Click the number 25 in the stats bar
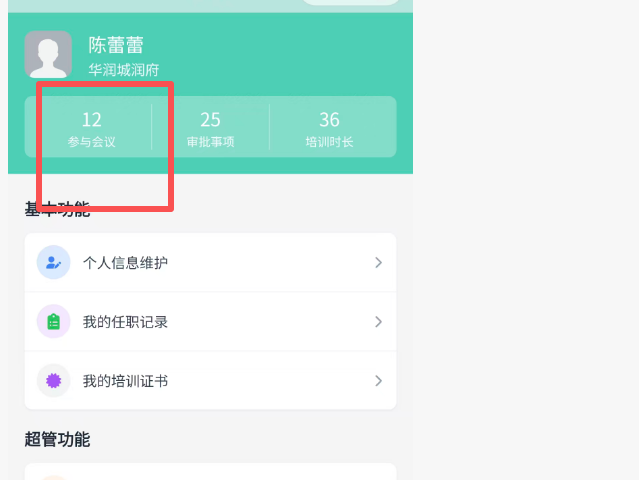Image resolution: width=639 pixels, height=480 pixels. point(210,121)
